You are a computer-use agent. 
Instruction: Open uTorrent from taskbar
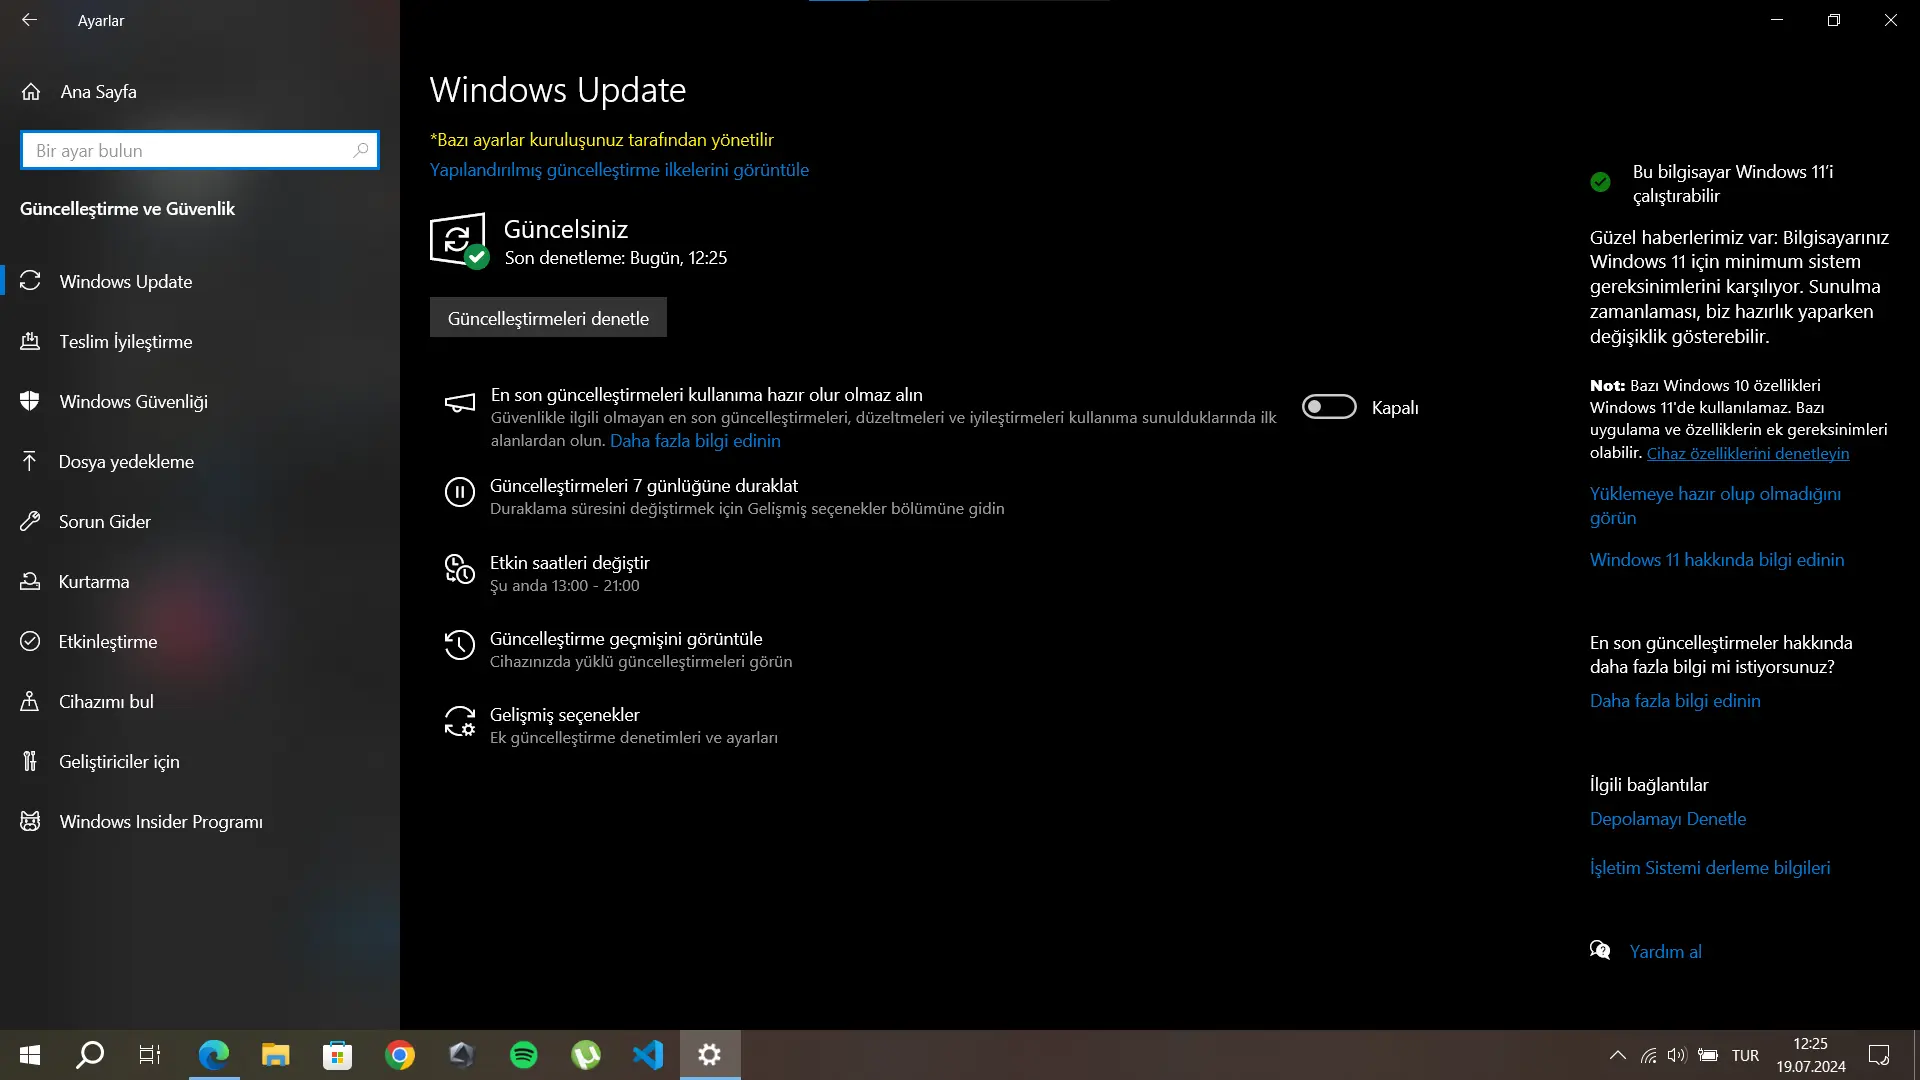(x=586, y=1055)
